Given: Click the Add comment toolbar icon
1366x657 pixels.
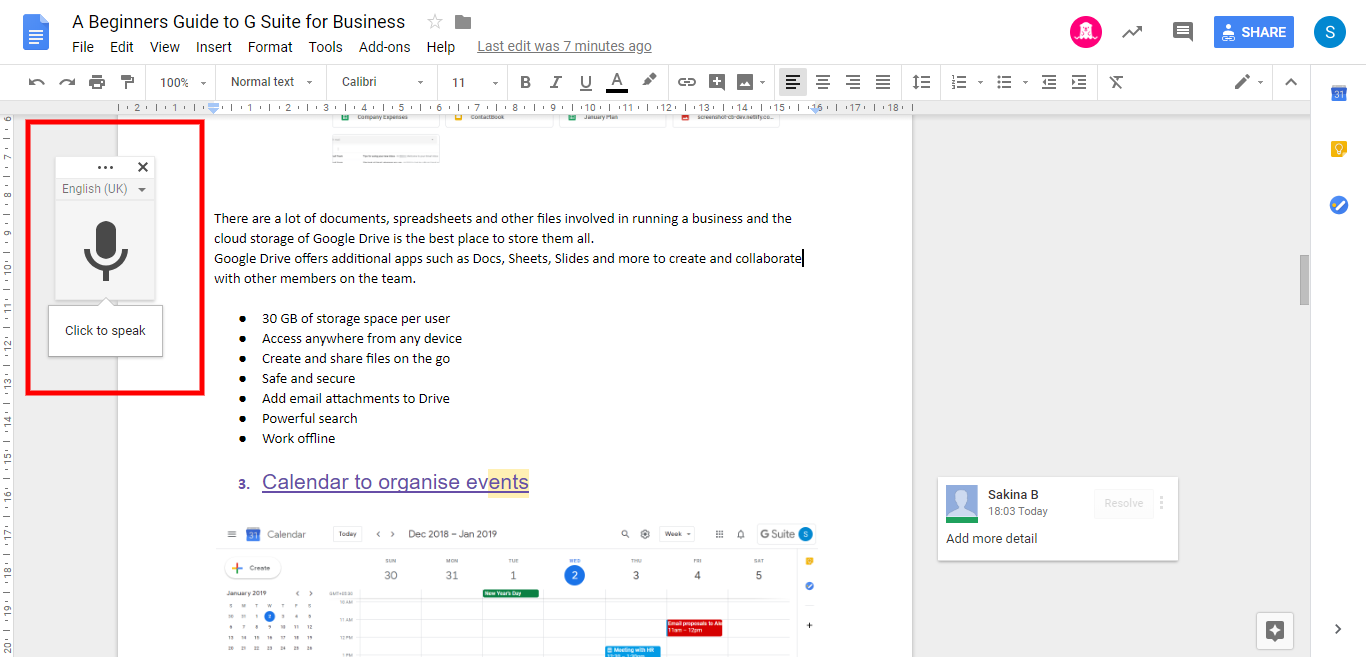Looking at the screenshot, I should point(717,82).
